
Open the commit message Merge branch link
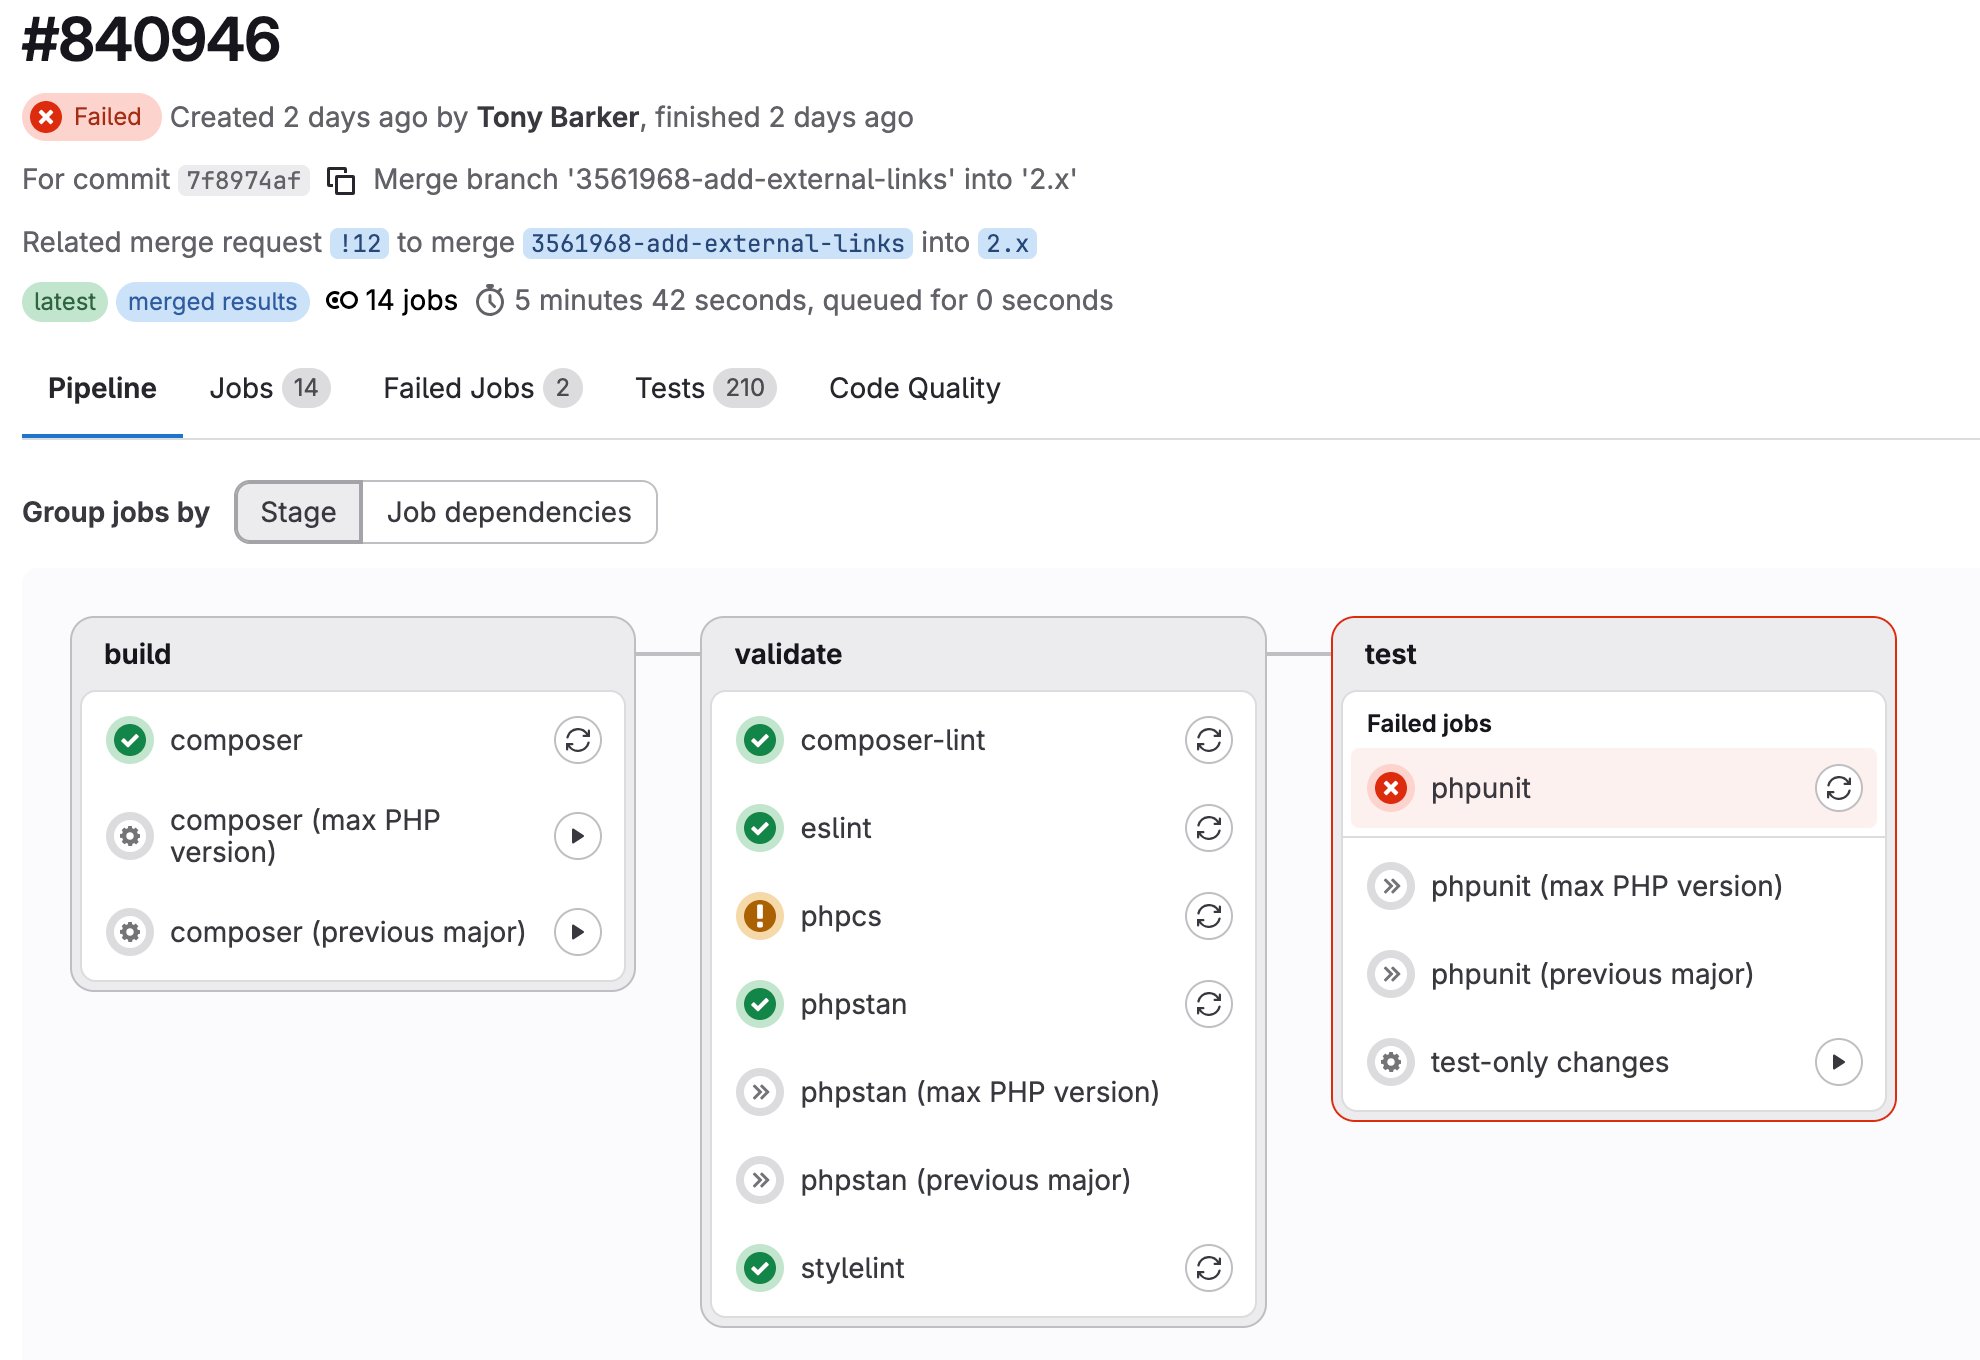click(x=725, y=179)
